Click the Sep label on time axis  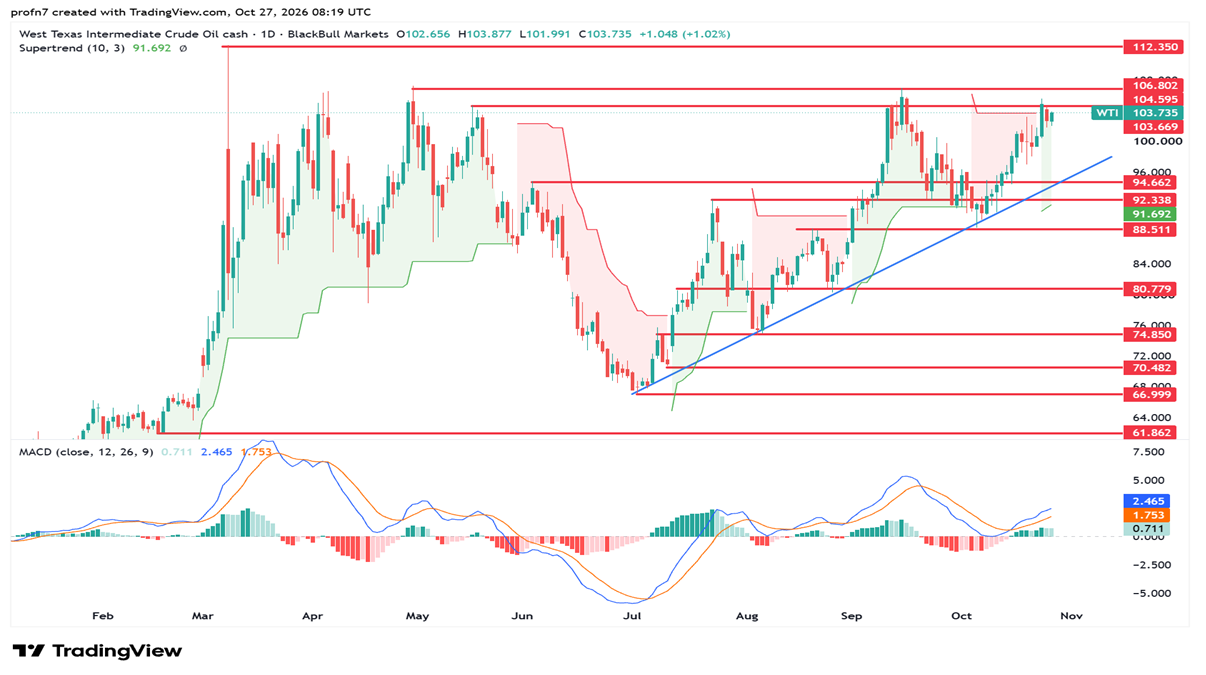click(852, 616)
